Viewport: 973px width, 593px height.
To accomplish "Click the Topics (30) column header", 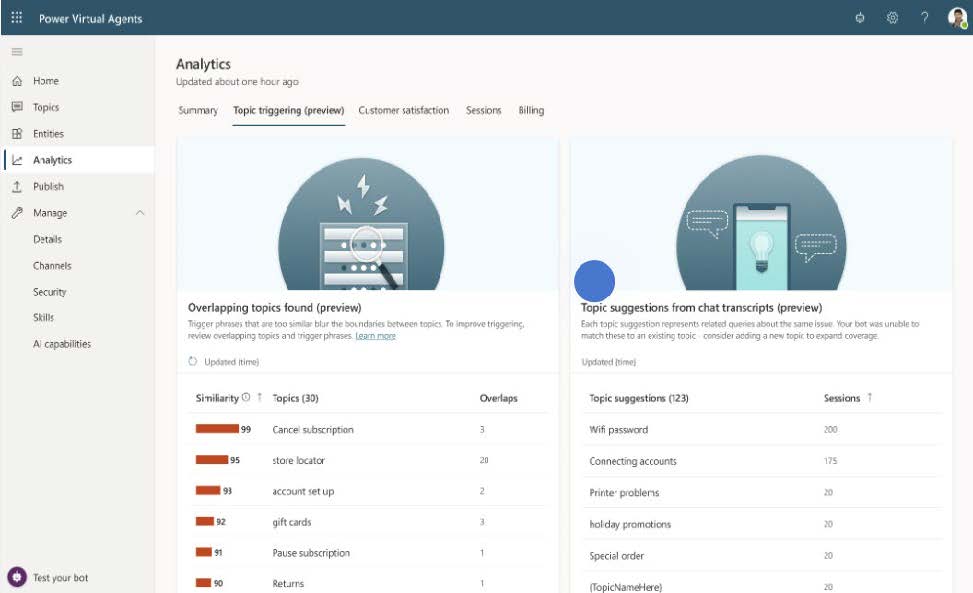I will tap(295, 398).
